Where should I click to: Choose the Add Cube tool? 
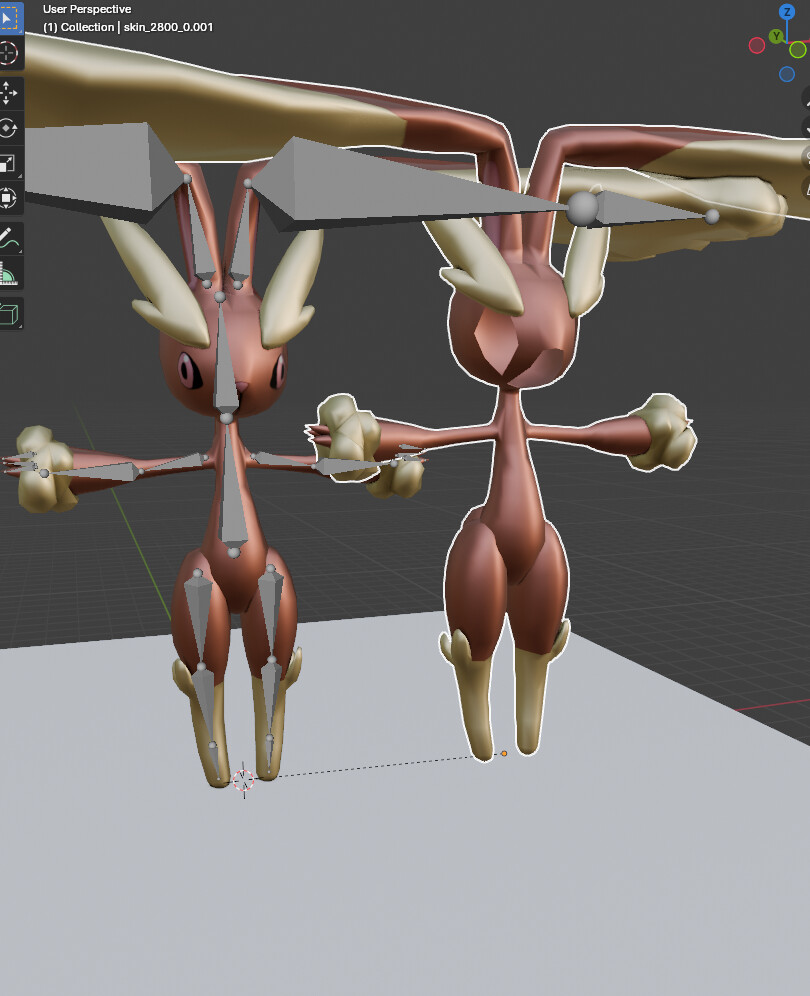click(x=9, y=313)
